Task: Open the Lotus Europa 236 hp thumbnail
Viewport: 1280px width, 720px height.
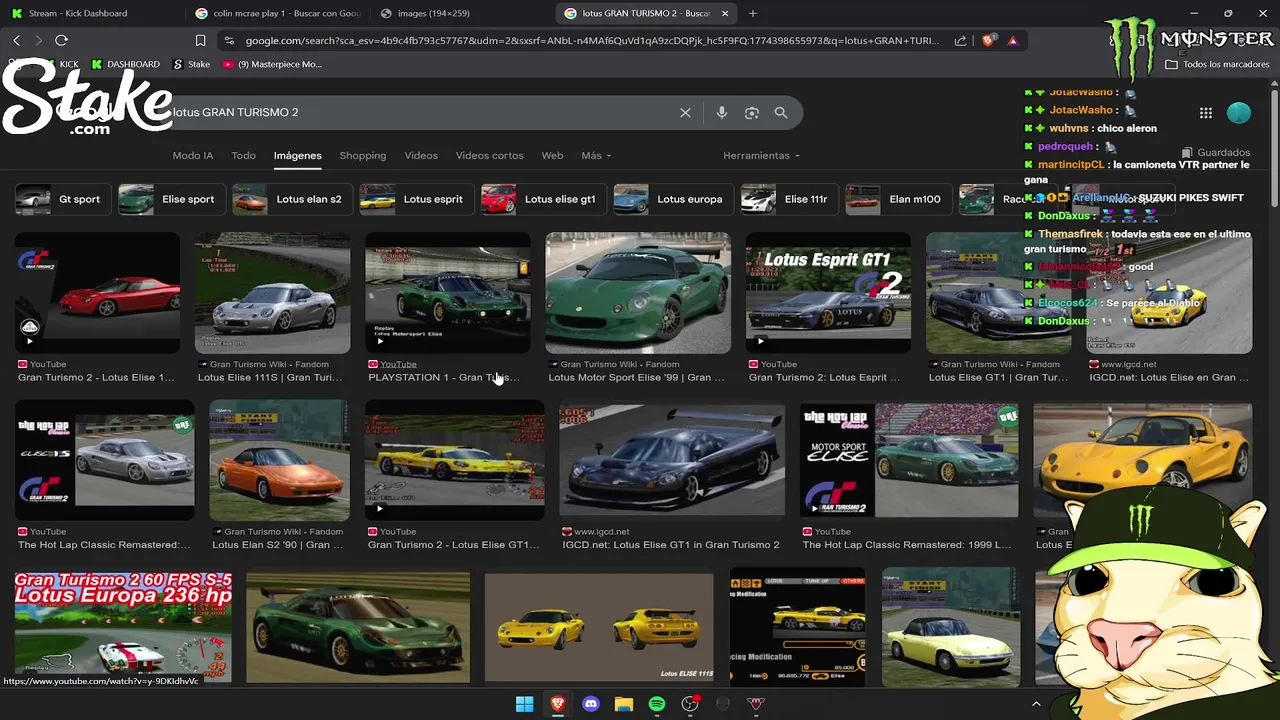Action: (124, 628)
